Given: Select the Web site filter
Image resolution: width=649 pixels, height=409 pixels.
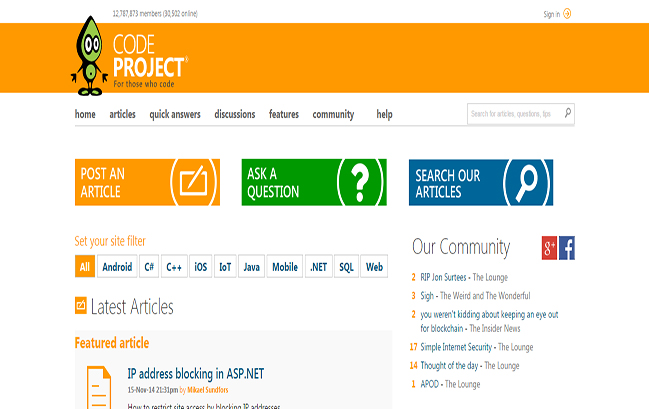Looking at the screenshot, I should [x=374, y=266].
